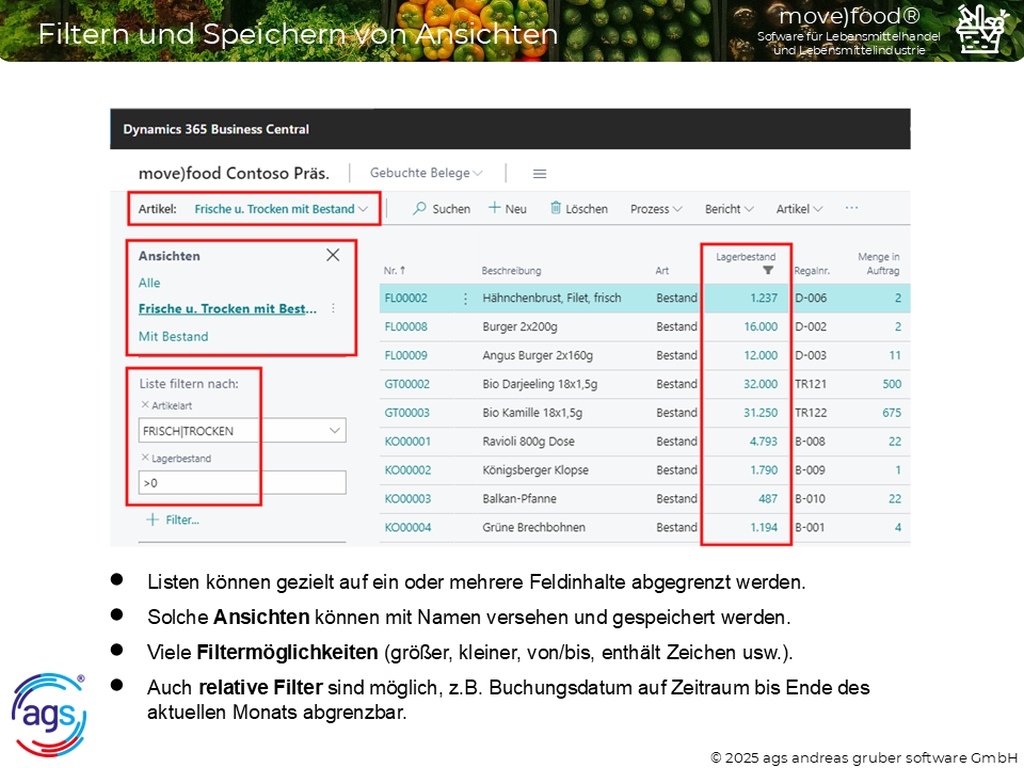1024x768 pixels.
Task: Select the Frische u. Trocken mit Best... view
Action: [227, 309]
